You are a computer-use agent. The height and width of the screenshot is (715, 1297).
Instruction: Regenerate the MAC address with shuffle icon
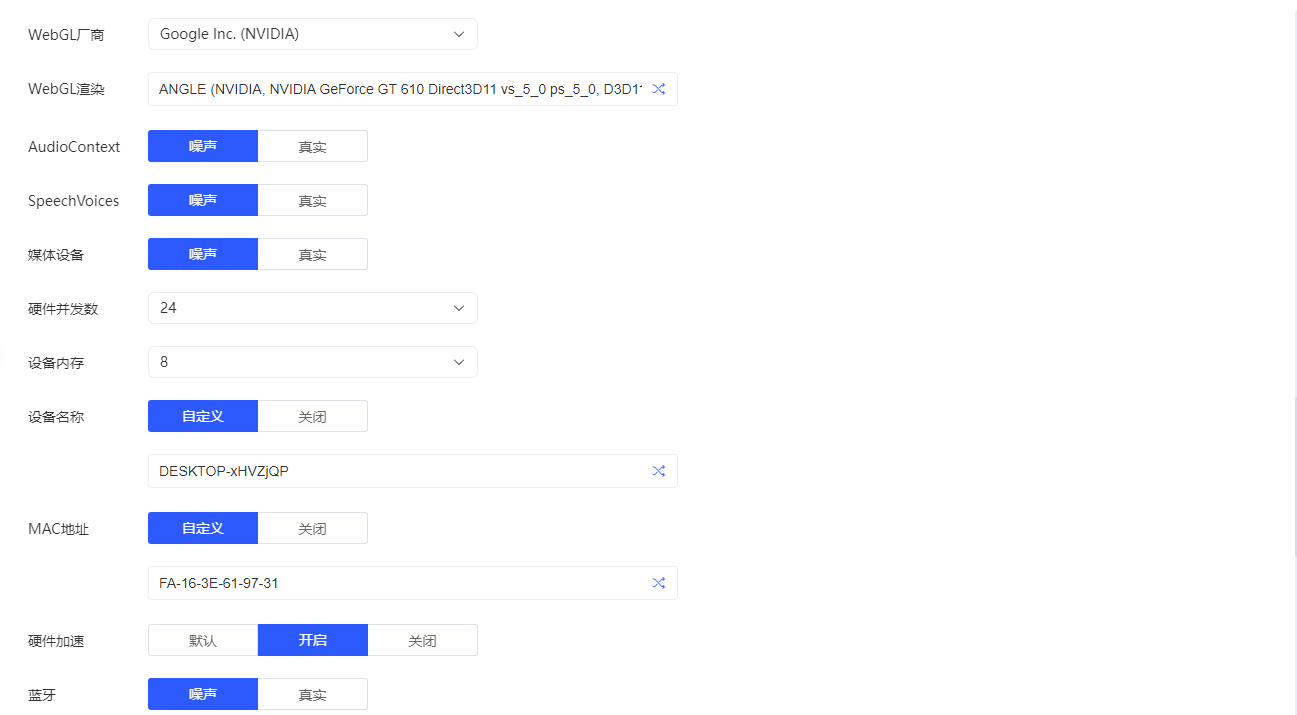pos(658,583)
